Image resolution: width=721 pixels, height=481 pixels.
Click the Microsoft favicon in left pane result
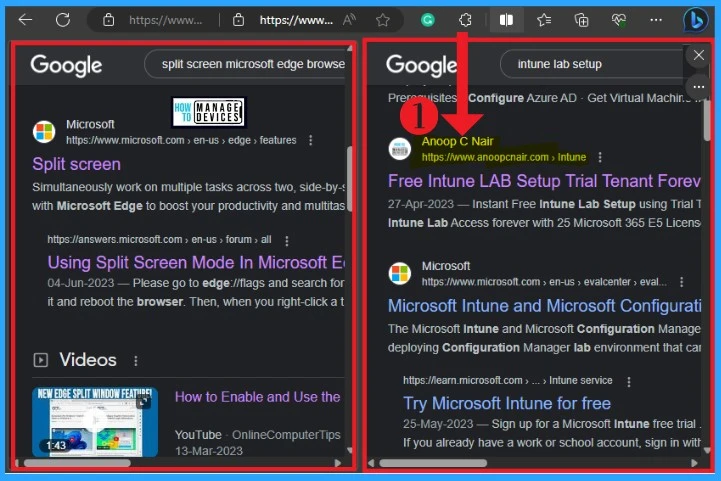pos(44,132)
